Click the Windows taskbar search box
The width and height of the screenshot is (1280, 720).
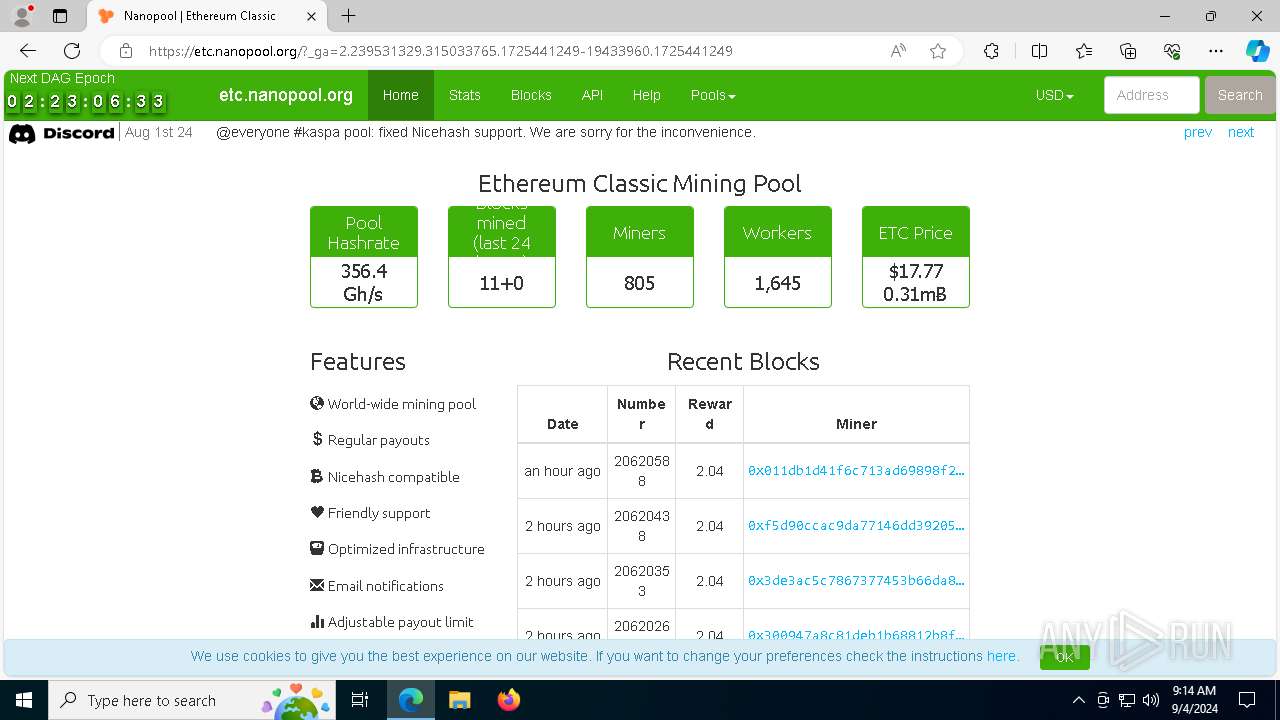193,700
